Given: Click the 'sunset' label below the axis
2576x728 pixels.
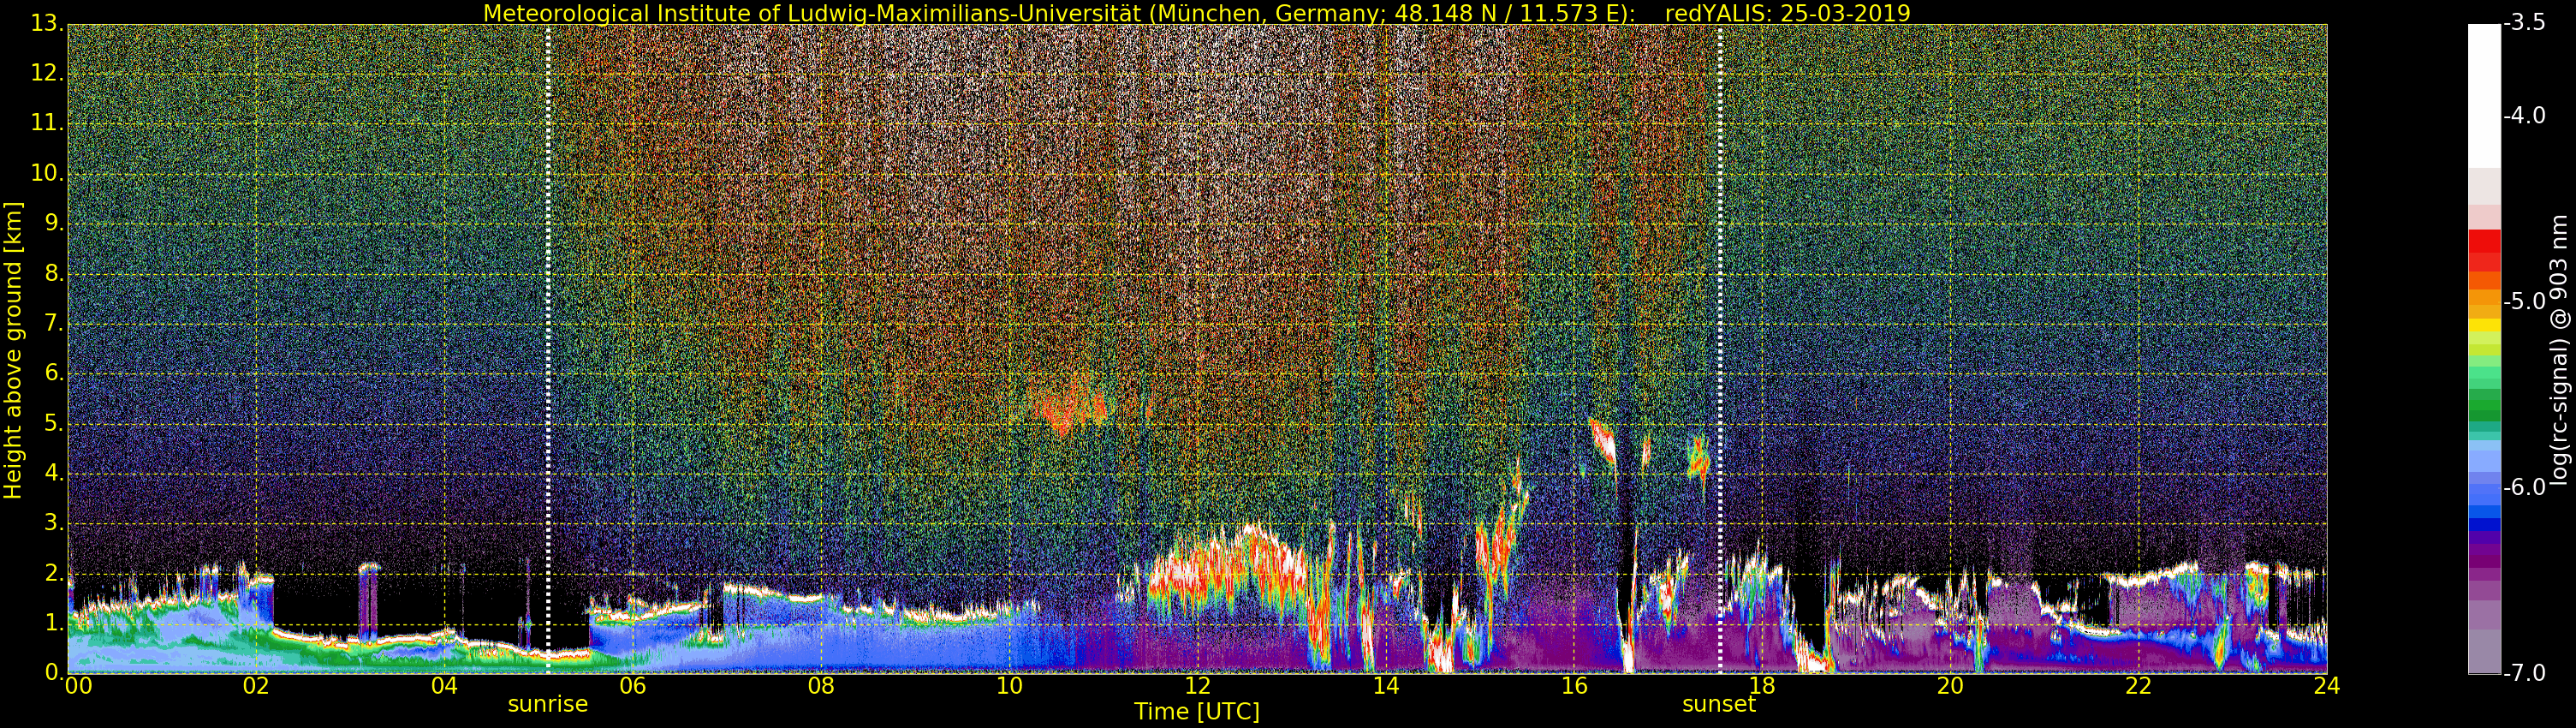Looking at the screenshot, I should (x=1719, y=704).
